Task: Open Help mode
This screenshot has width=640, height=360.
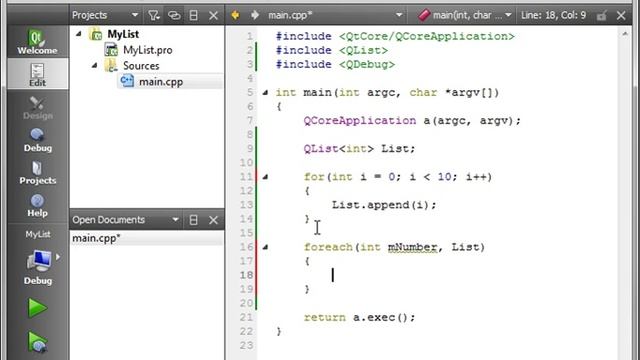Action: [37, 206]
